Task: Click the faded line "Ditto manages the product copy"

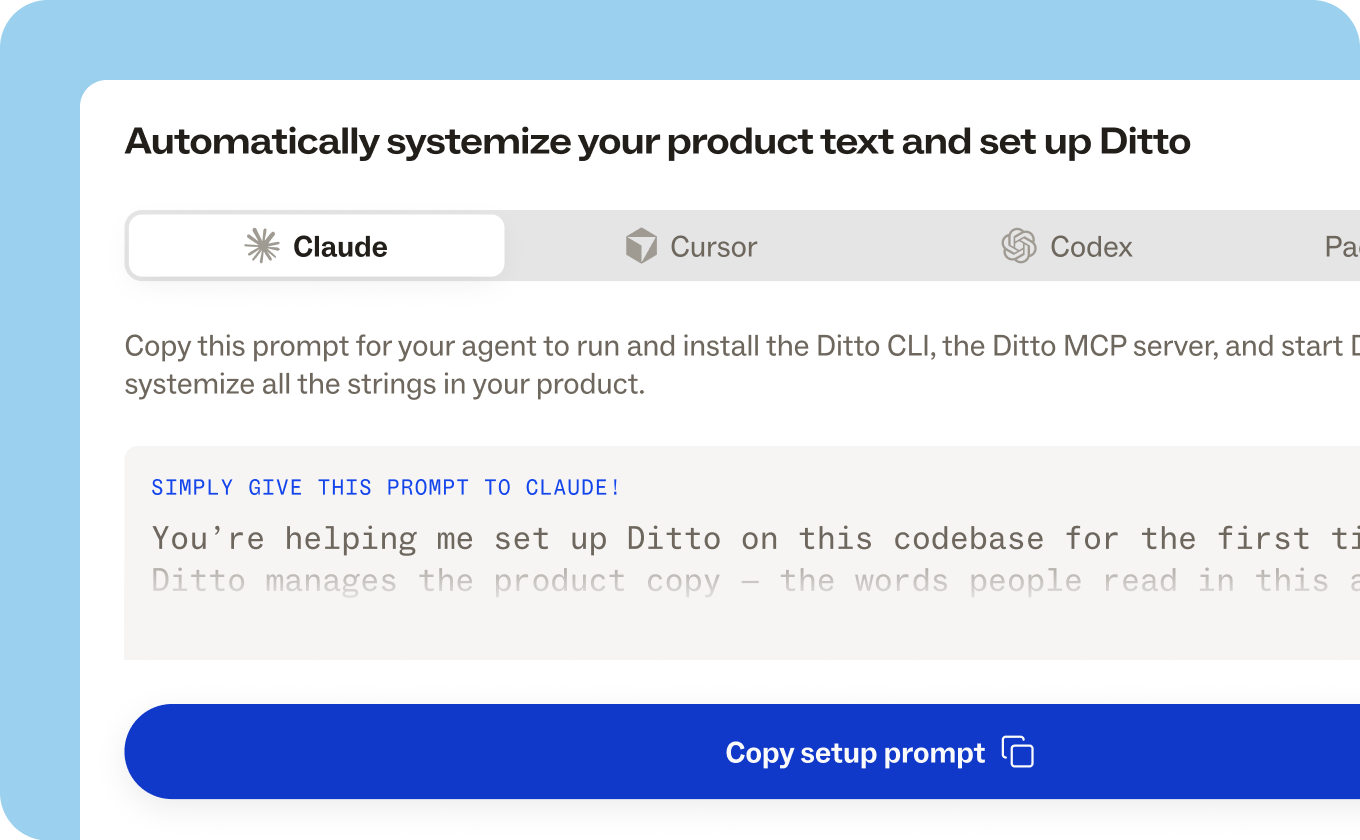Action: pyautogui.click(x=436, y=581)
